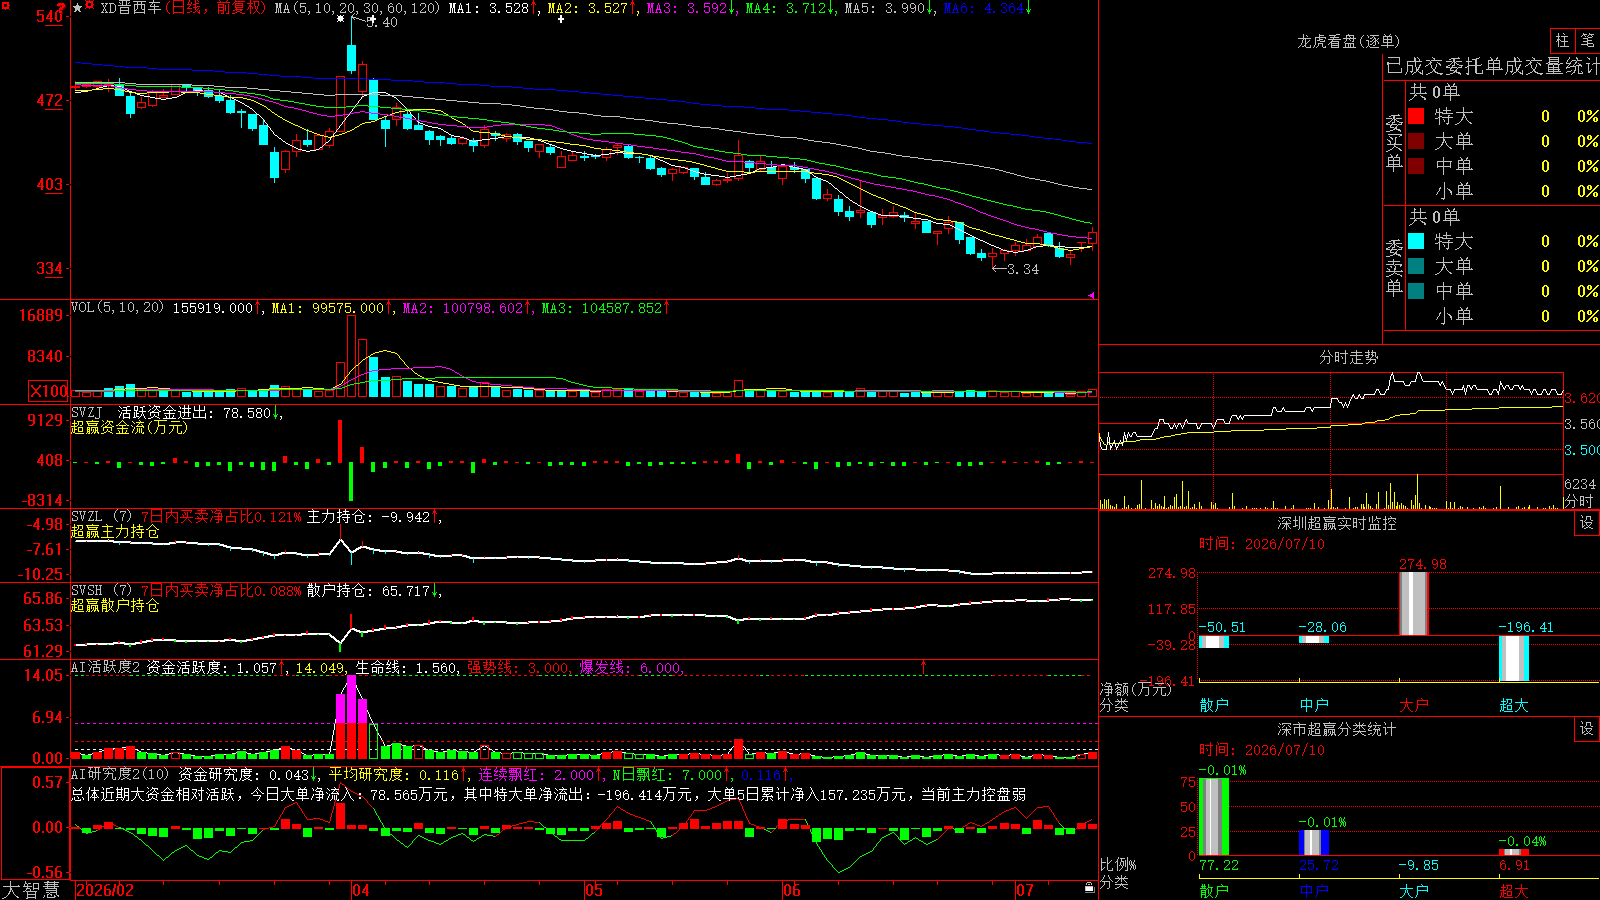The image size is (1600, 900).
Task: Click the magenta arrow marker below the price chart
Action: 1091,295
